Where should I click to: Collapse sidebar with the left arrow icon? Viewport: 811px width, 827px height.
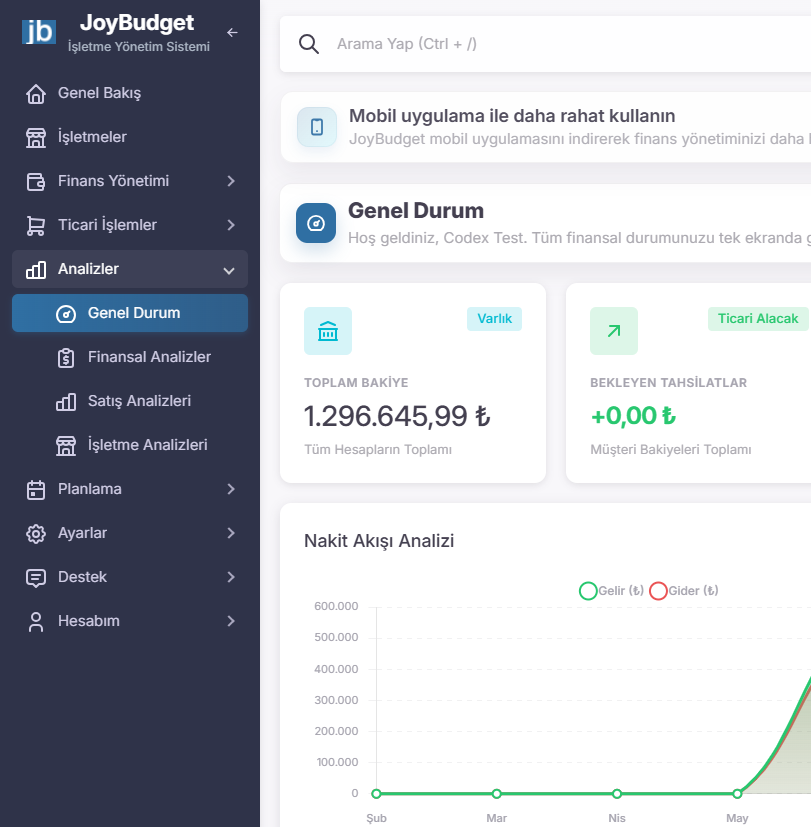pos(232,33)
